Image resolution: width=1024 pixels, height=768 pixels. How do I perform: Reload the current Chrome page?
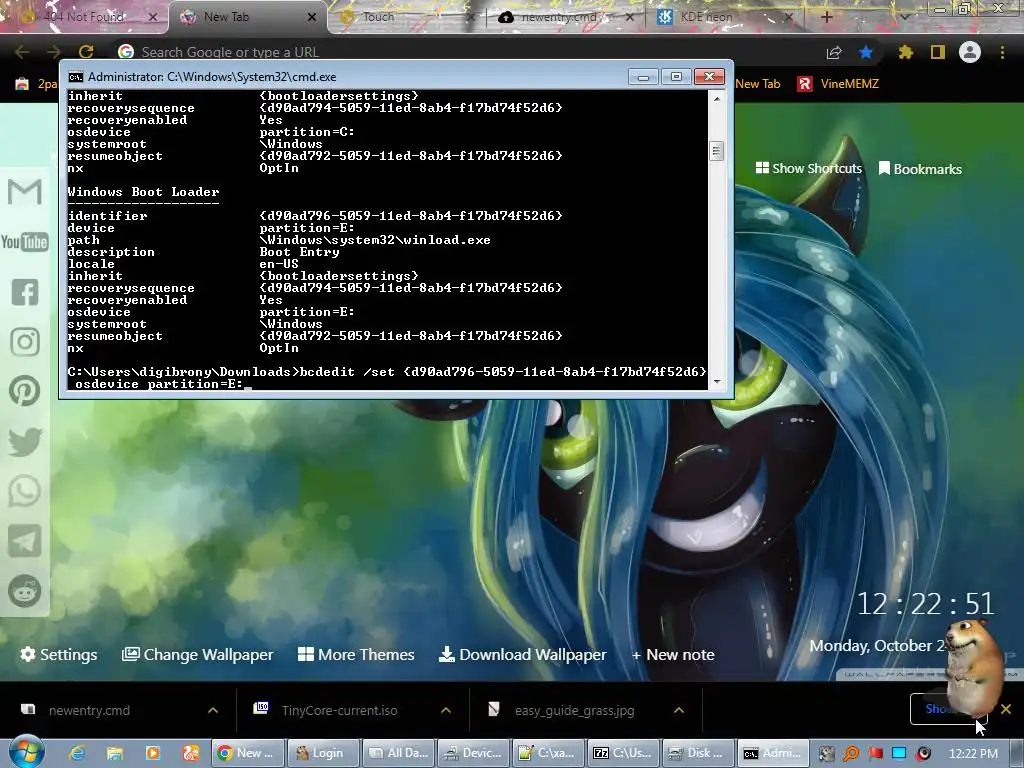pyautogui.click(x=86, y=52)
